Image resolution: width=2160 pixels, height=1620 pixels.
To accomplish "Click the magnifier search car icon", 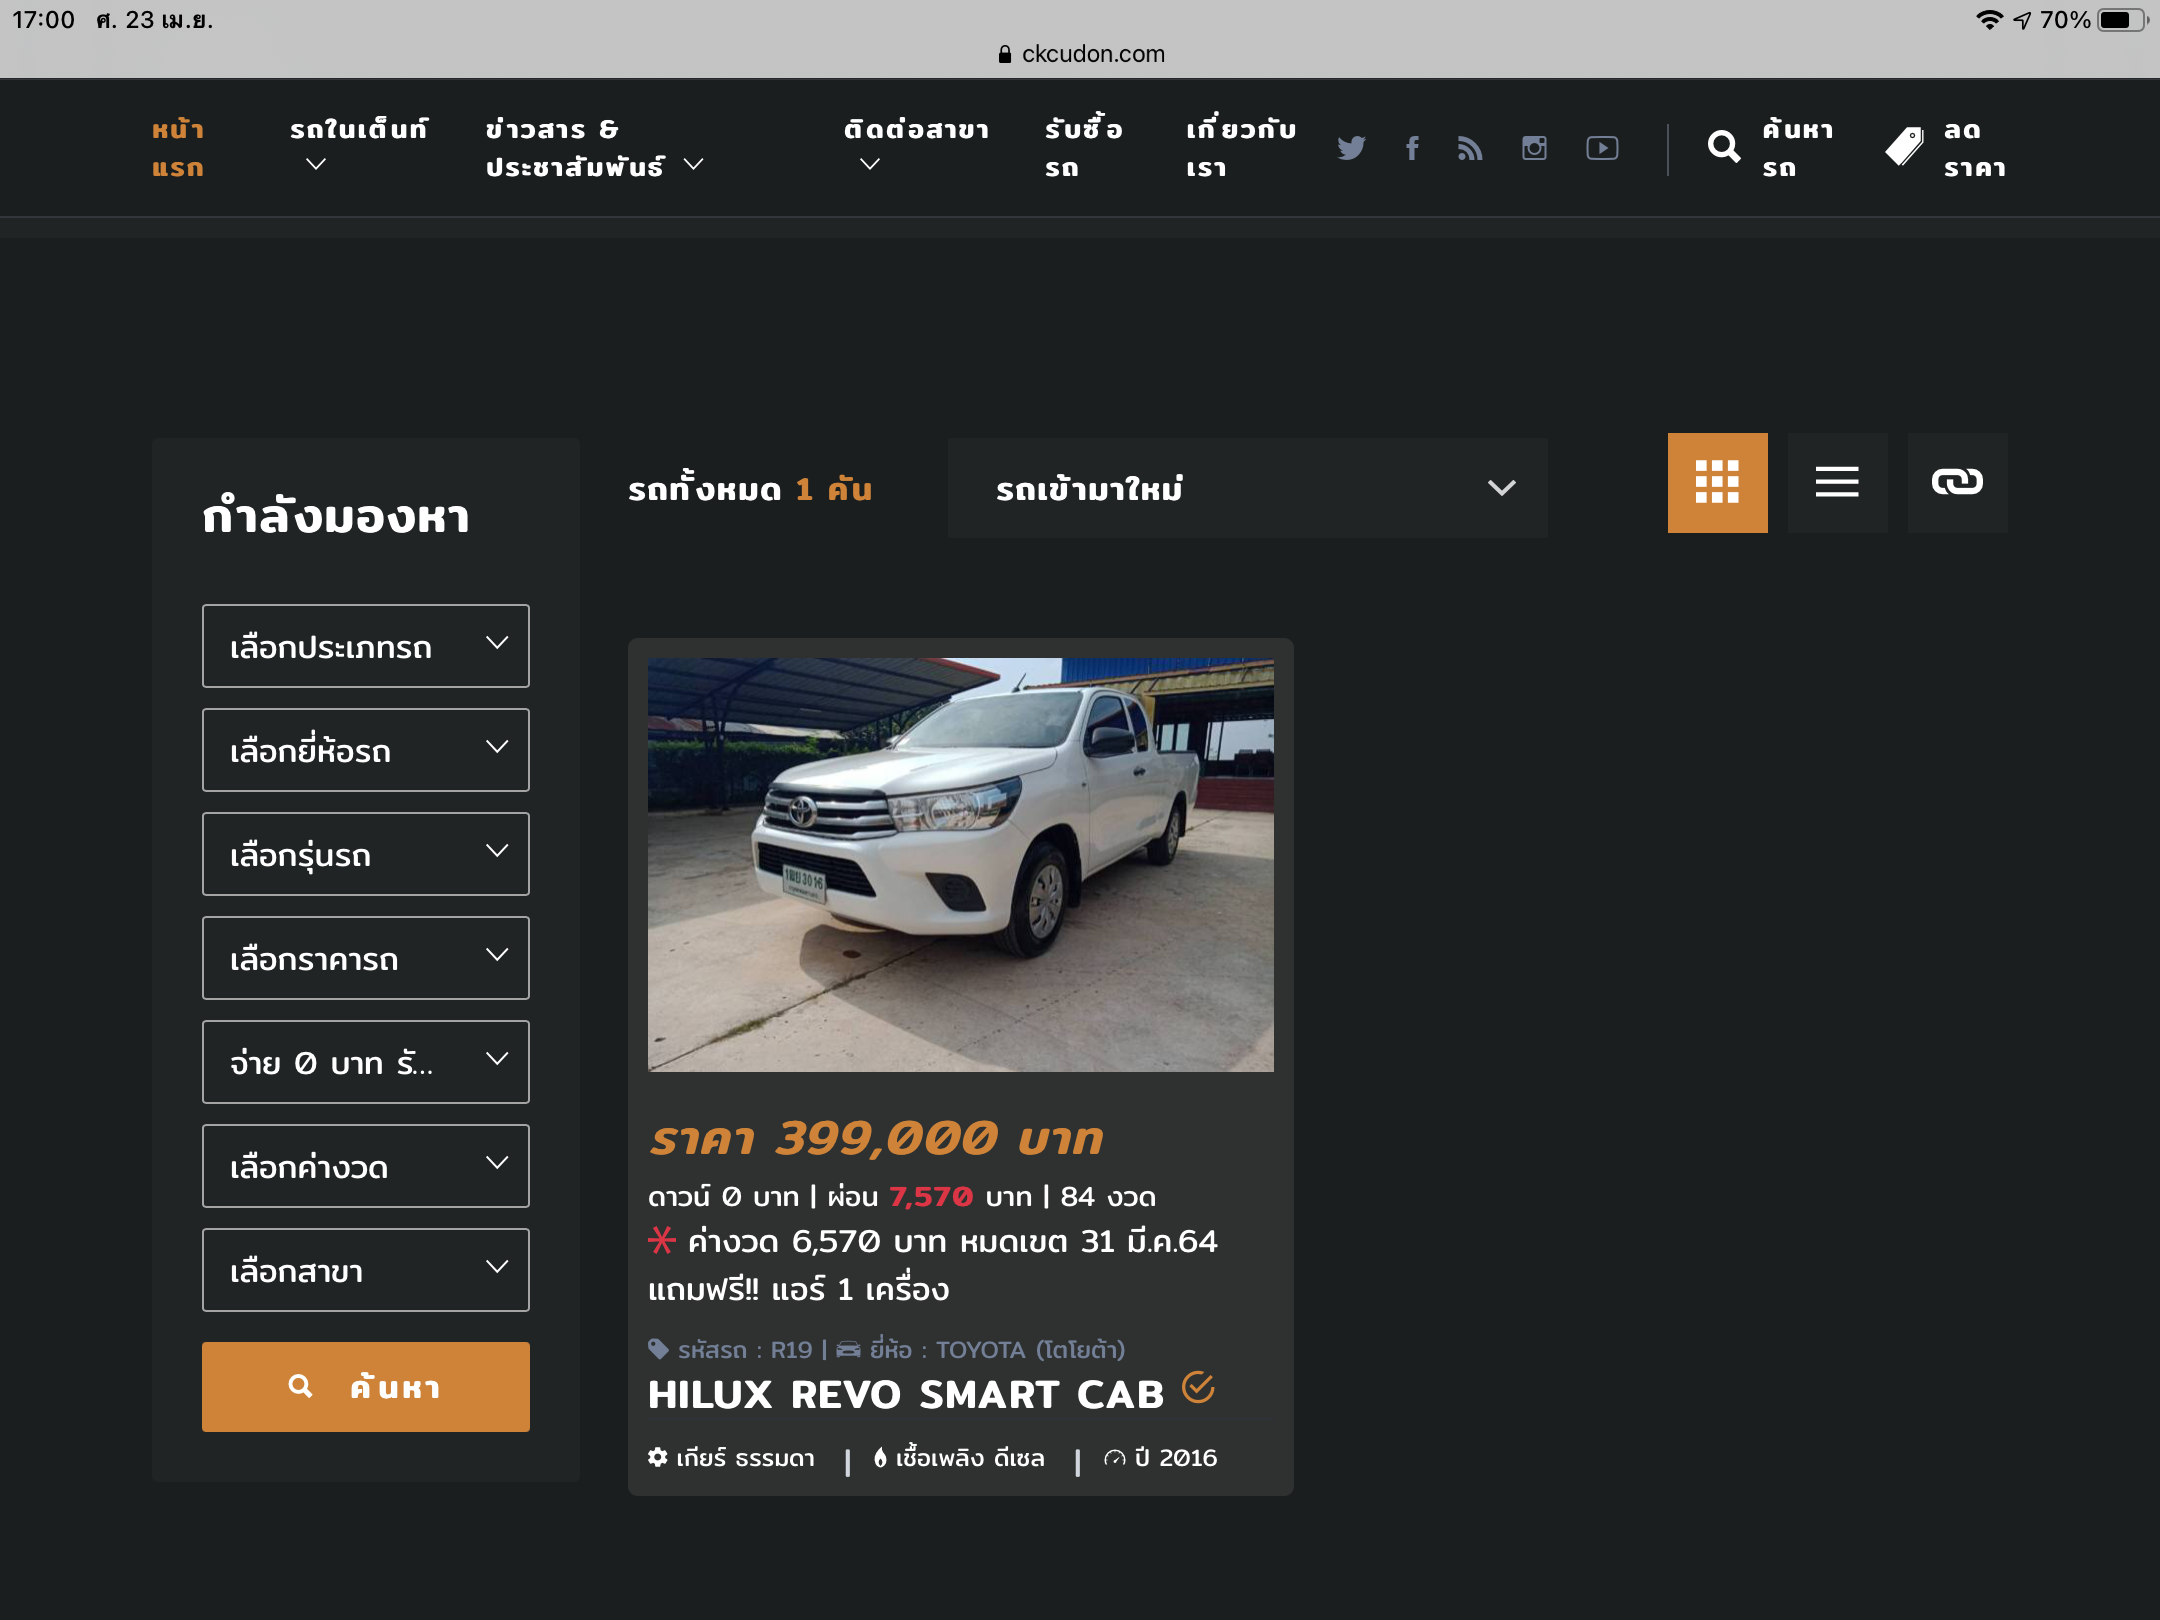I will [x=1724, y=147].
